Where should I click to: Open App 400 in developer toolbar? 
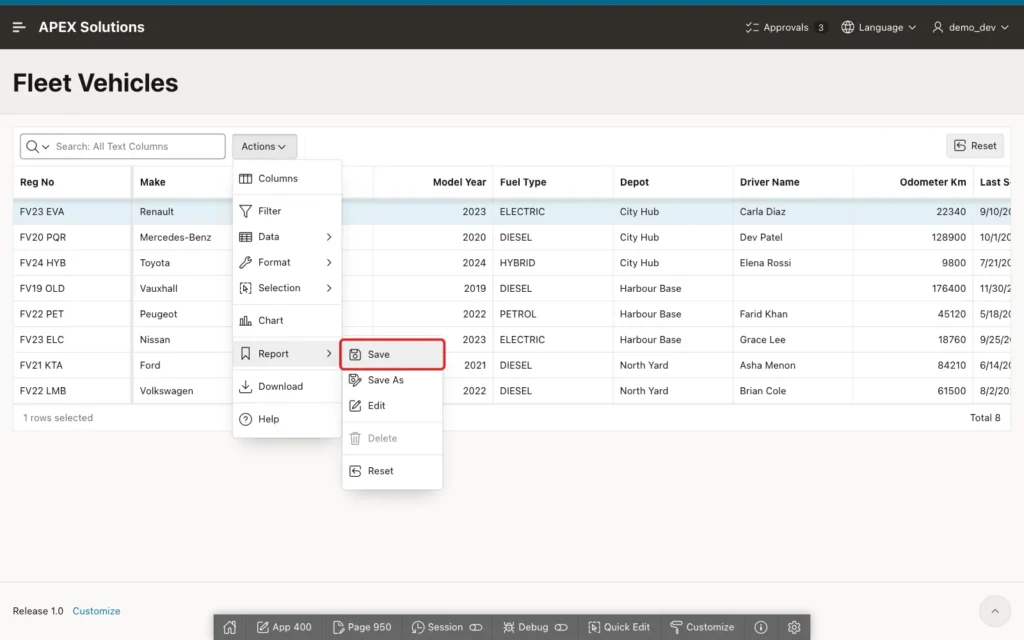[x=283, y=628]
